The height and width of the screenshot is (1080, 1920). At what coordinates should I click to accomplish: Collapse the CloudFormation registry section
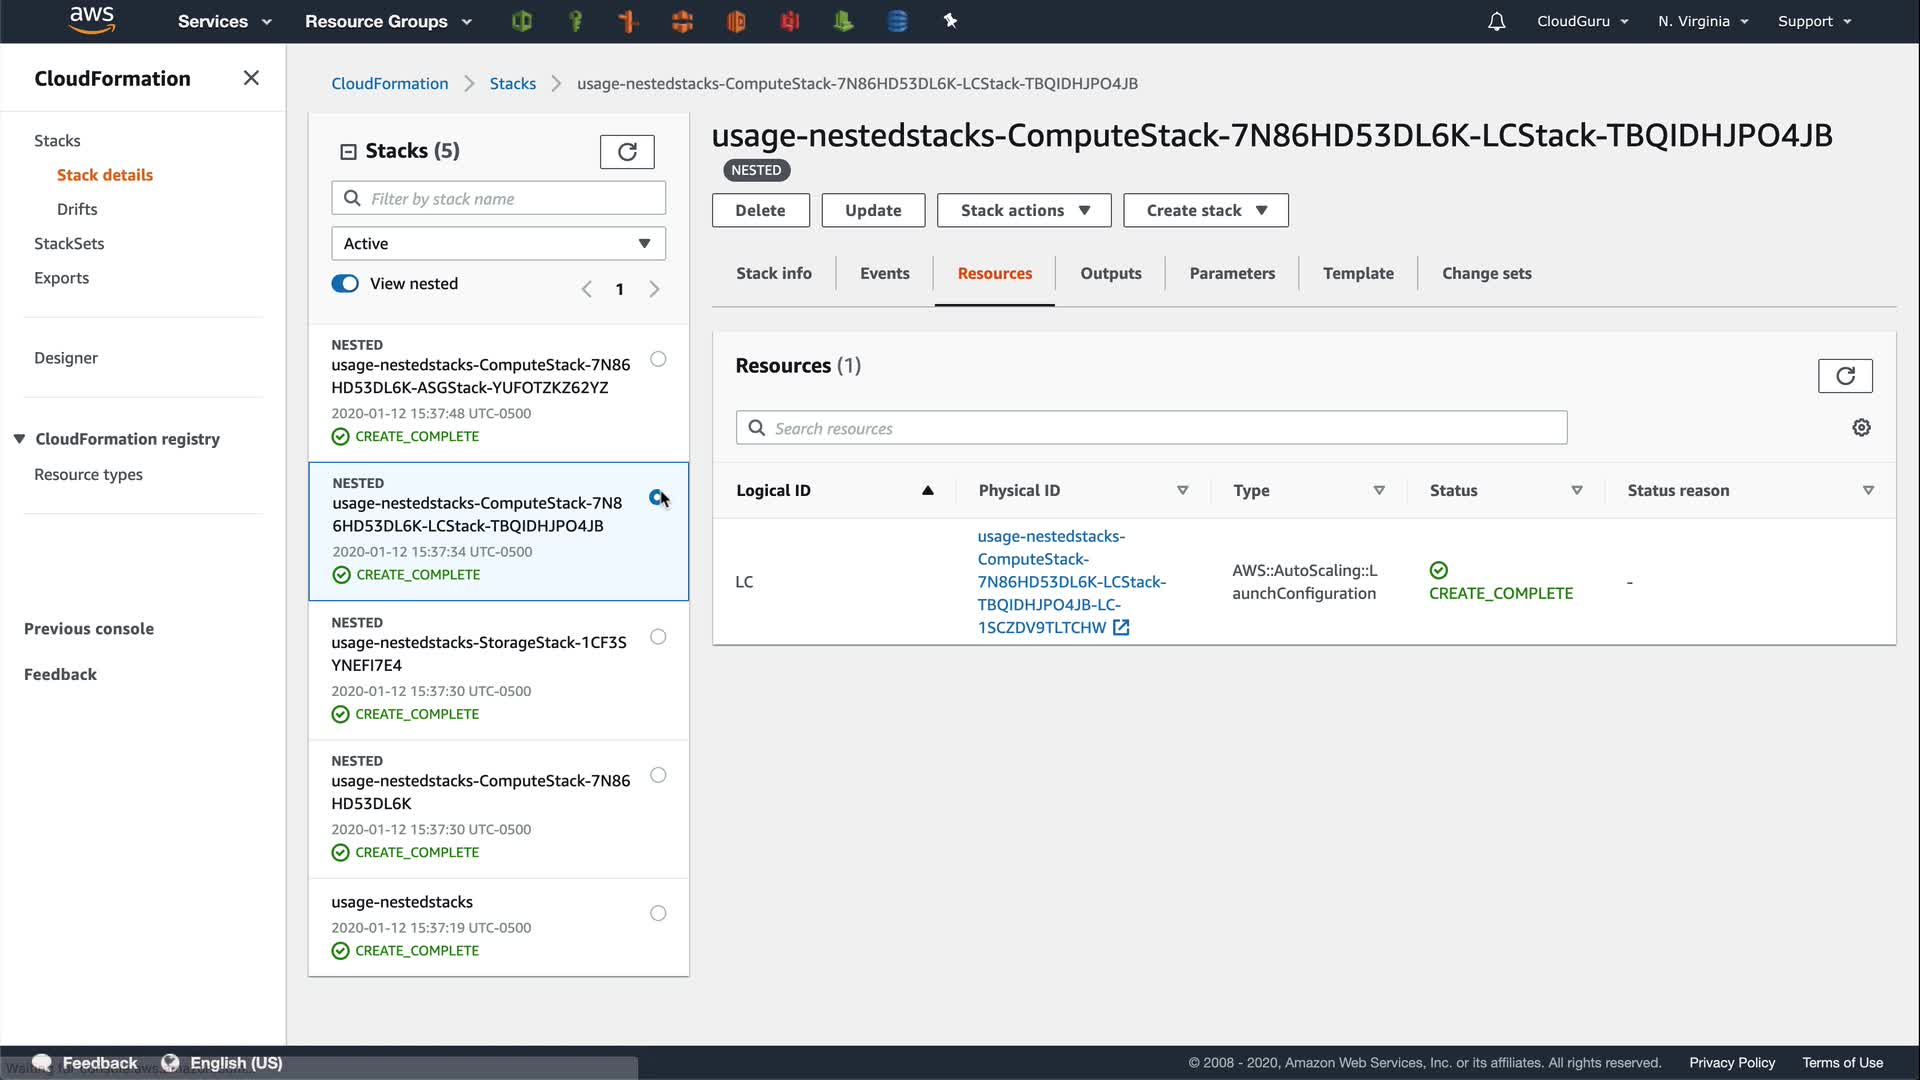pos(20,439)
